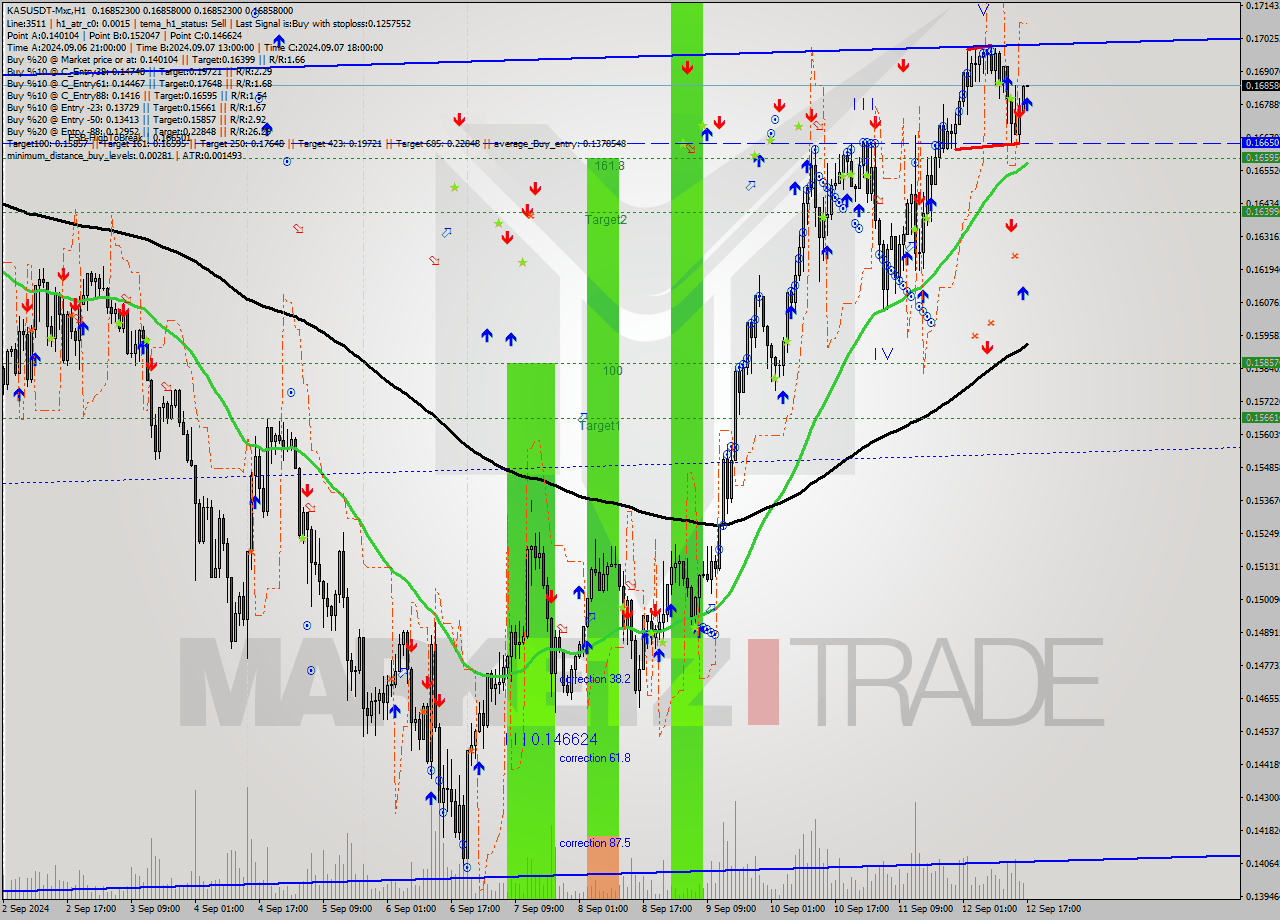Click the 0.16076 price axis label
This screenshot has width=1280, height=920.
[1263, 303]
